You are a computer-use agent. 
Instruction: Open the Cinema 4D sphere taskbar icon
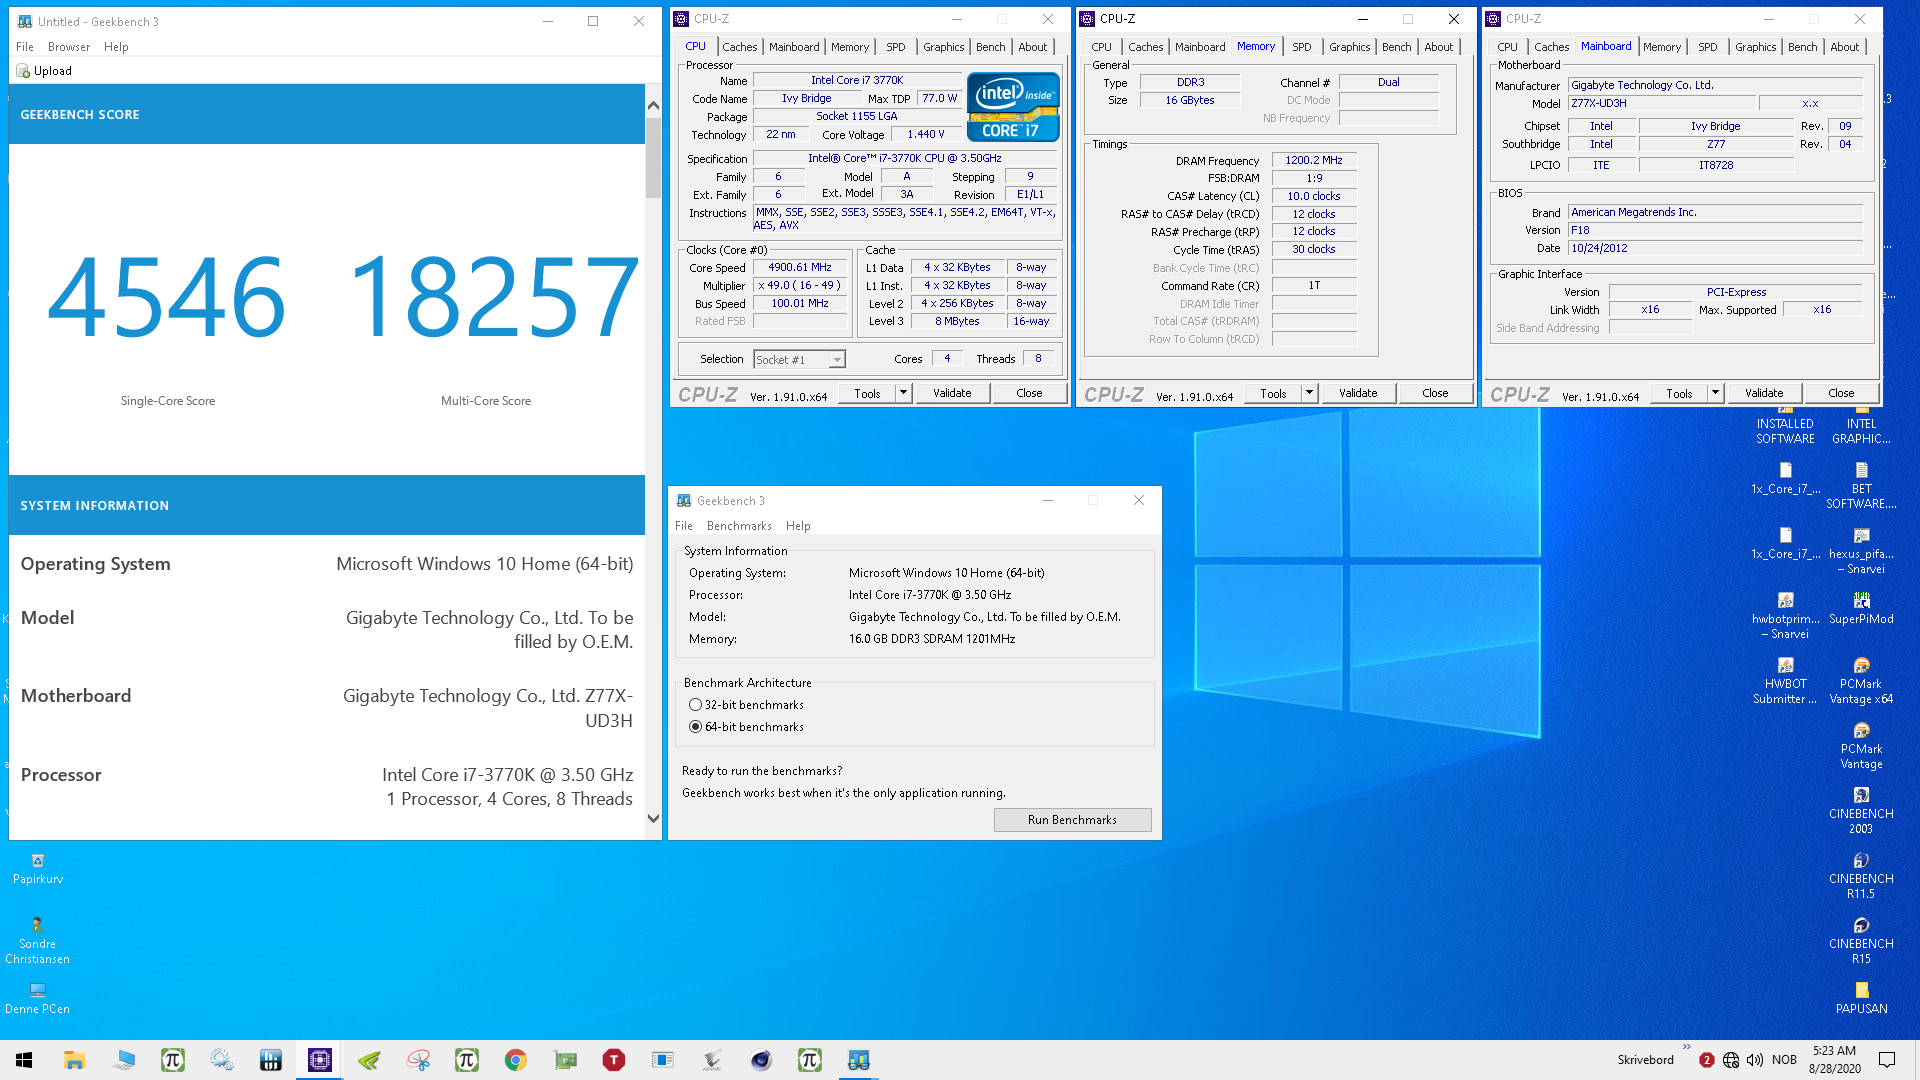(761, 1060)
